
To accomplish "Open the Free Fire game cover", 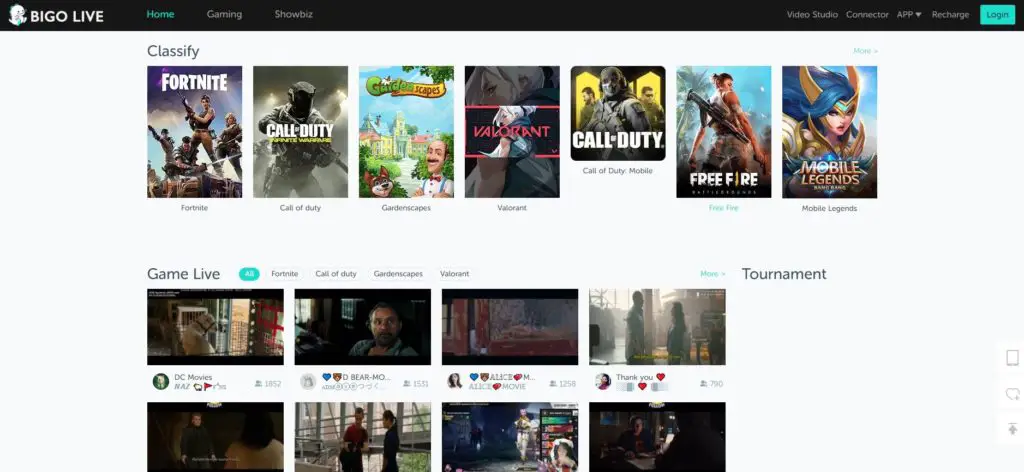I will (x=724, y=132).
